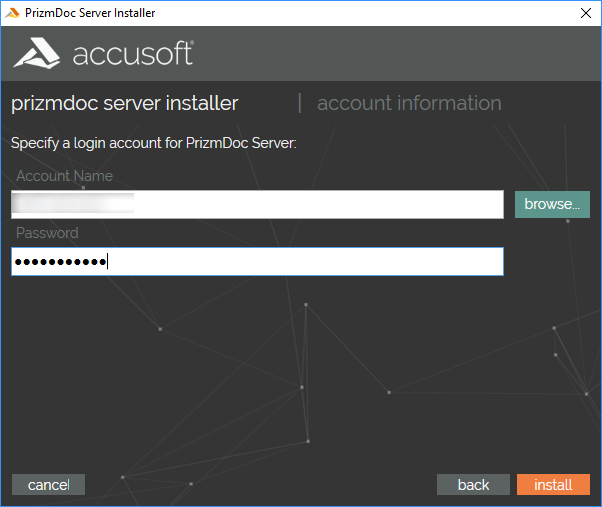Cancel the PrizmDoc Server installation

[x=48, y=484]
